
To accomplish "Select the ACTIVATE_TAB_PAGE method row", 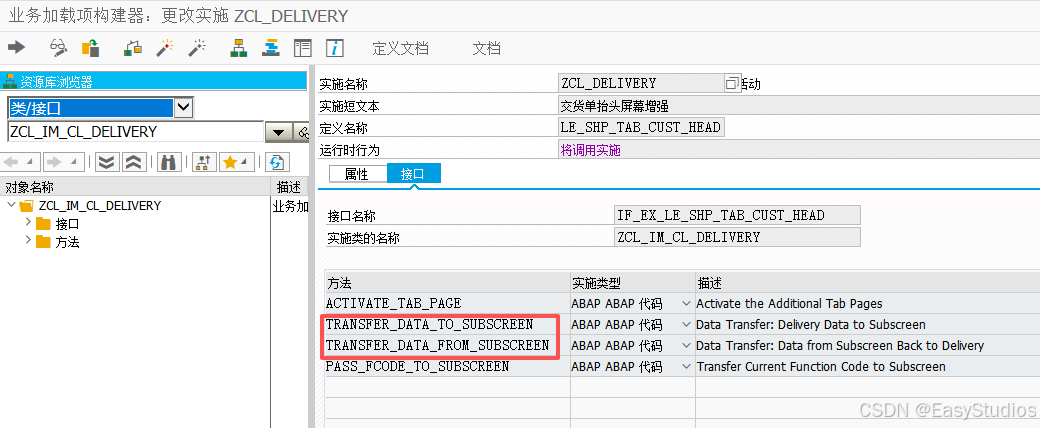I will click(x=393, y=303).
